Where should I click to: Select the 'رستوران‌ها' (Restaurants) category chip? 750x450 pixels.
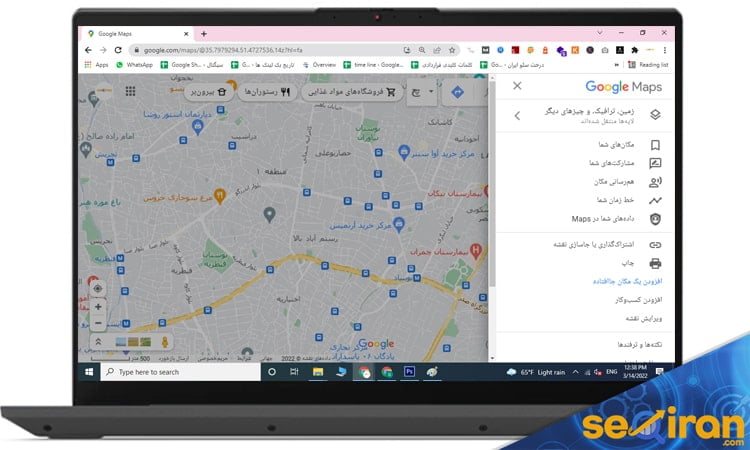pyautogui.click(x=267, y=92)
